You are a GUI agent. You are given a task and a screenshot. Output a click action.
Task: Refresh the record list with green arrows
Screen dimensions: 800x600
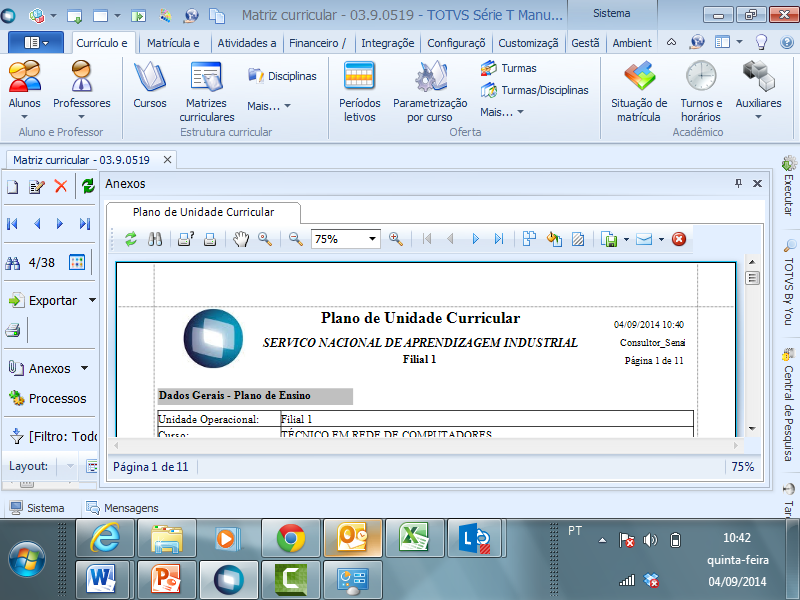88,186
